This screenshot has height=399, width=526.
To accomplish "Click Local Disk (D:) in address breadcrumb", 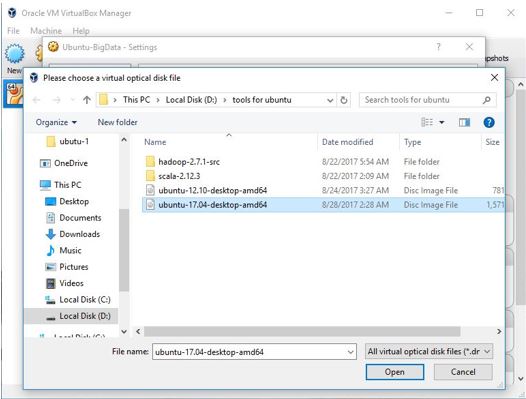I will click(x=191, y=100).
